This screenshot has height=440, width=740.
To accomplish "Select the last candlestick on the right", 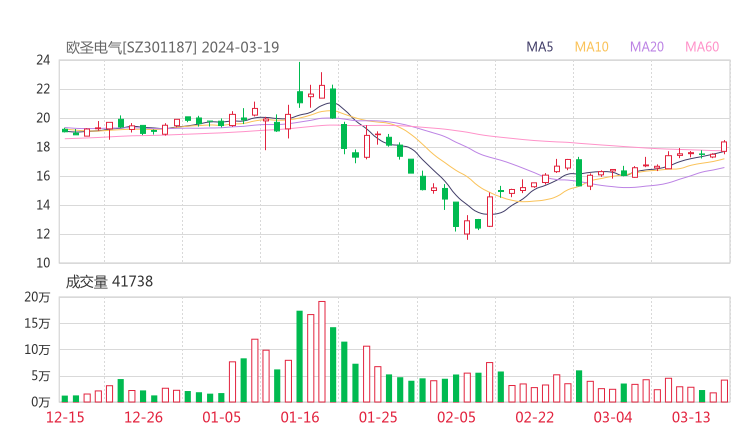I will (724, 146).
